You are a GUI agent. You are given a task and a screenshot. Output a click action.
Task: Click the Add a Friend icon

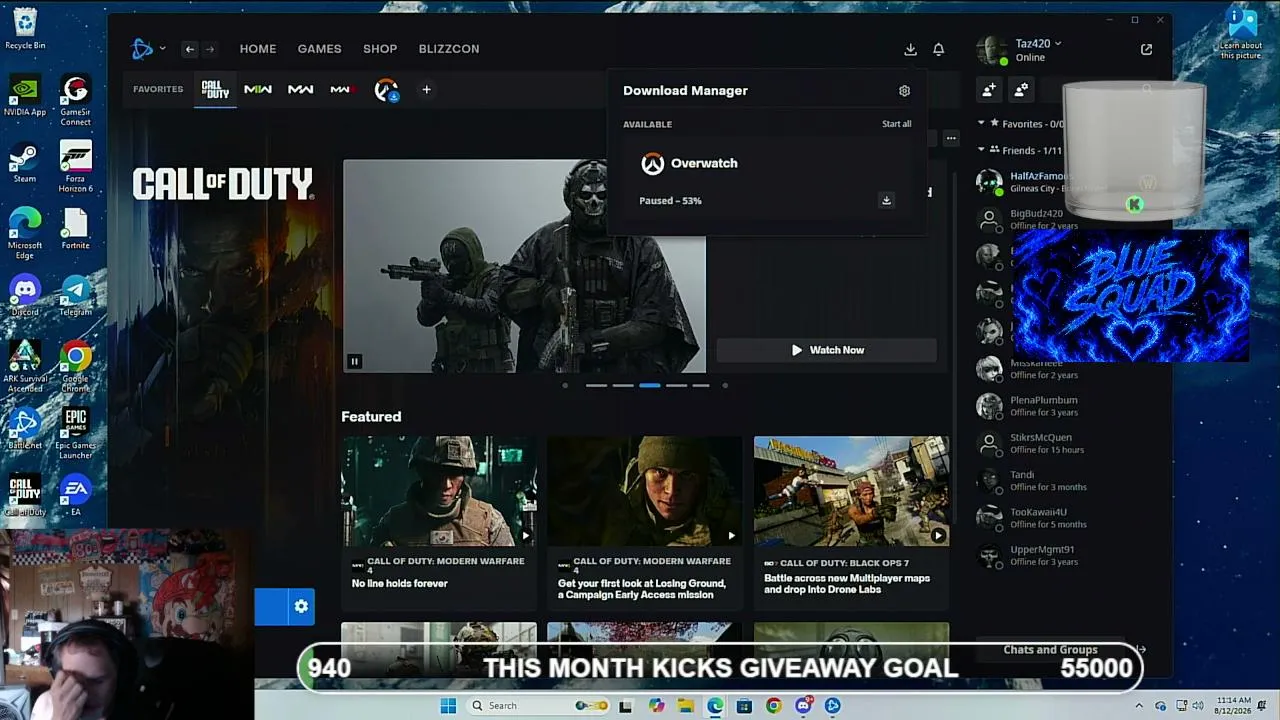pos(989,90)
